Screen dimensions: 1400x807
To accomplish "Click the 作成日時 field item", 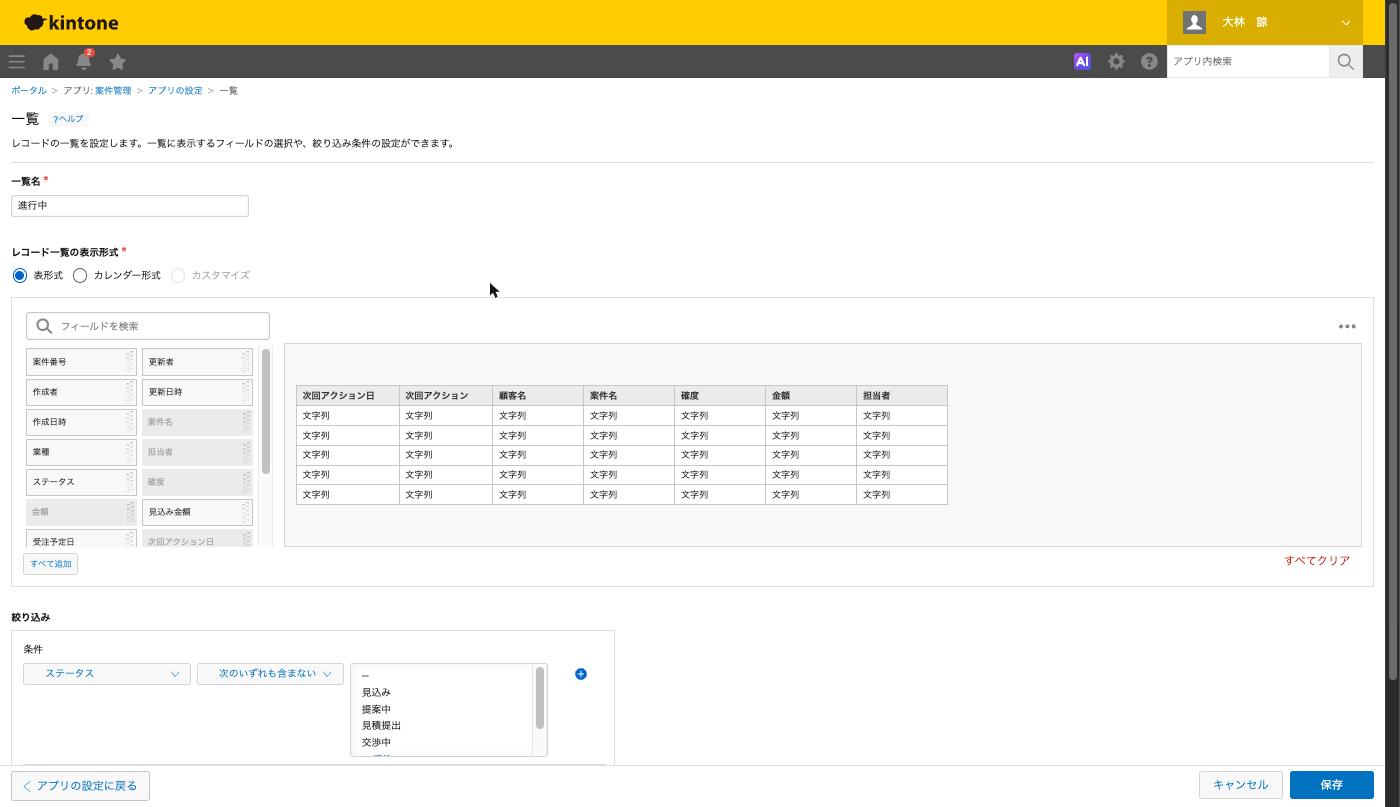I will 81,422.
